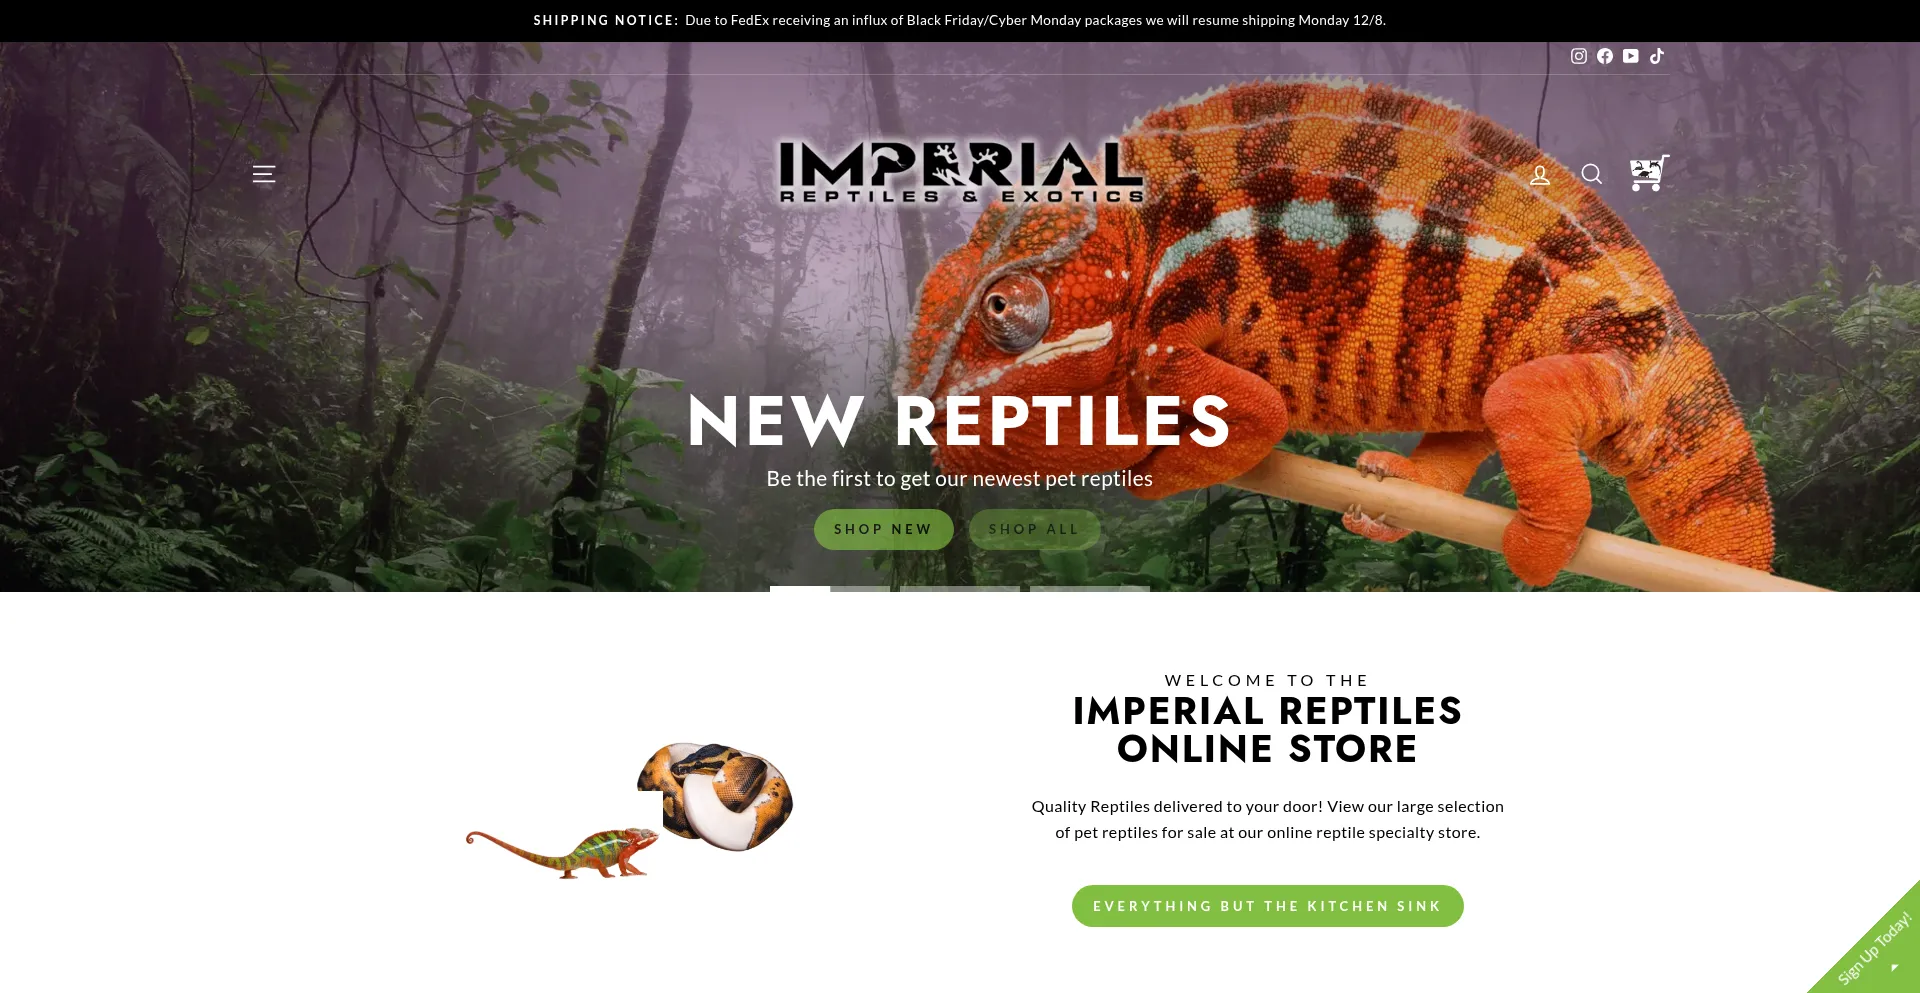
Task: Click the shipping notice announcement bar
Action: [960, 20]
